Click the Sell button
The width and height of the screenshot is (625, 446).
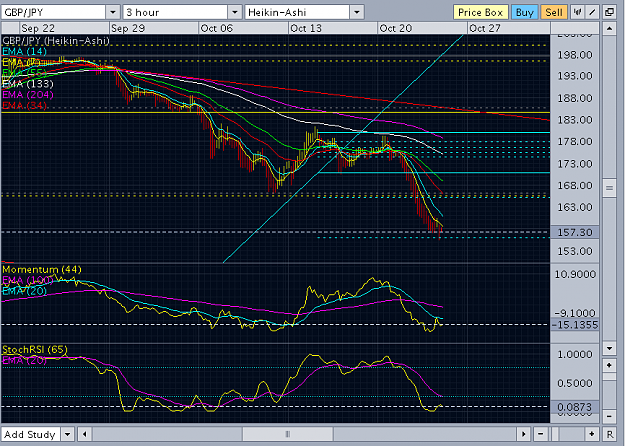point(554,12)
